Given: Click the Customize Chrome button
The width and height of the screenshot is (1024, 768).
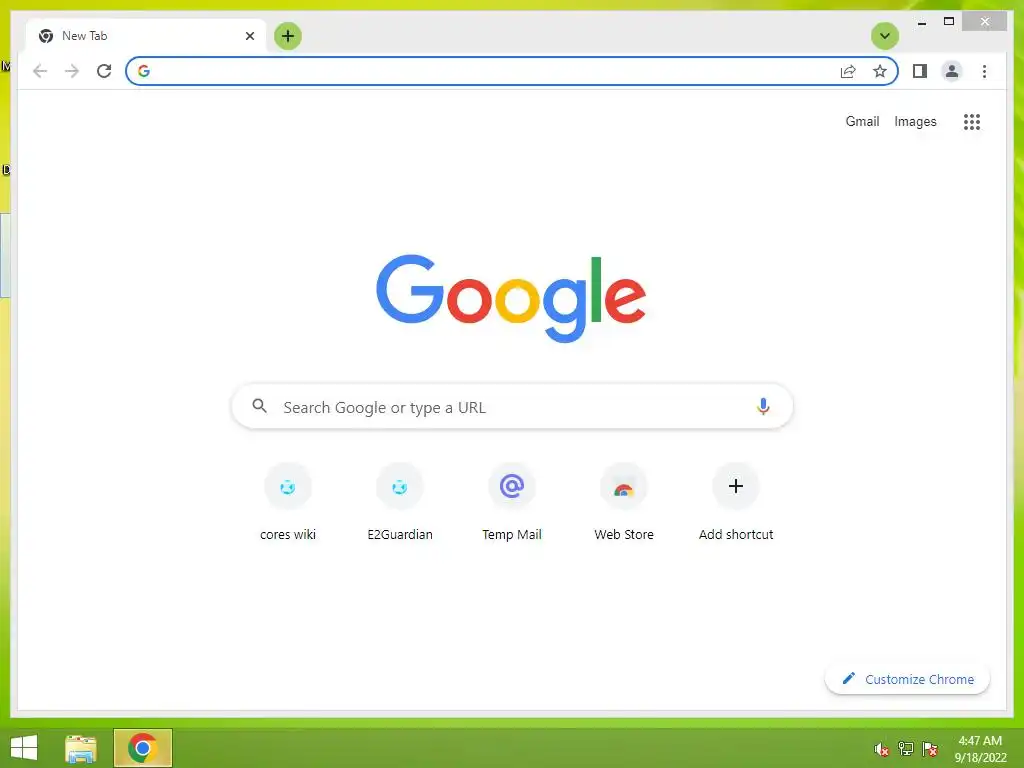Looking at the screenshot, I should (907, 679).
